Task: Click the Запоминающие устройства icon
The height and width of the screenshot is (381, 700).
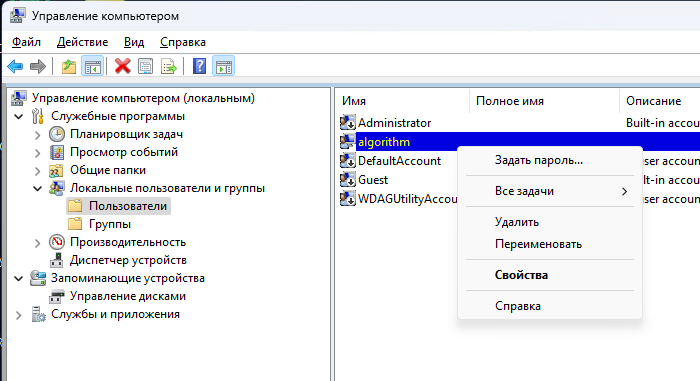Action: [38, 278]
